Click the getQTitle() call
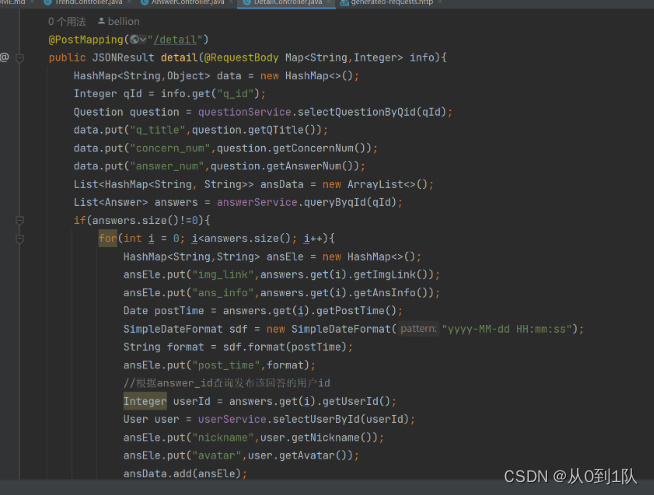Screen dimensions: 654x495 [x=282, y=130]
